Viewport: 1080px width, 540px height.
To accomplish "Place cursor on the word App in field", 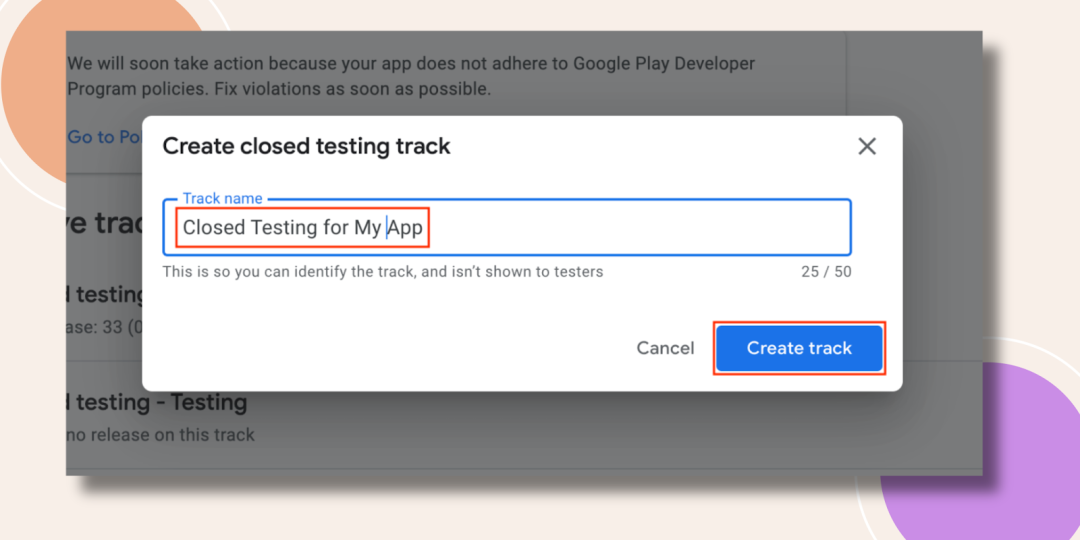I will 405,228.
